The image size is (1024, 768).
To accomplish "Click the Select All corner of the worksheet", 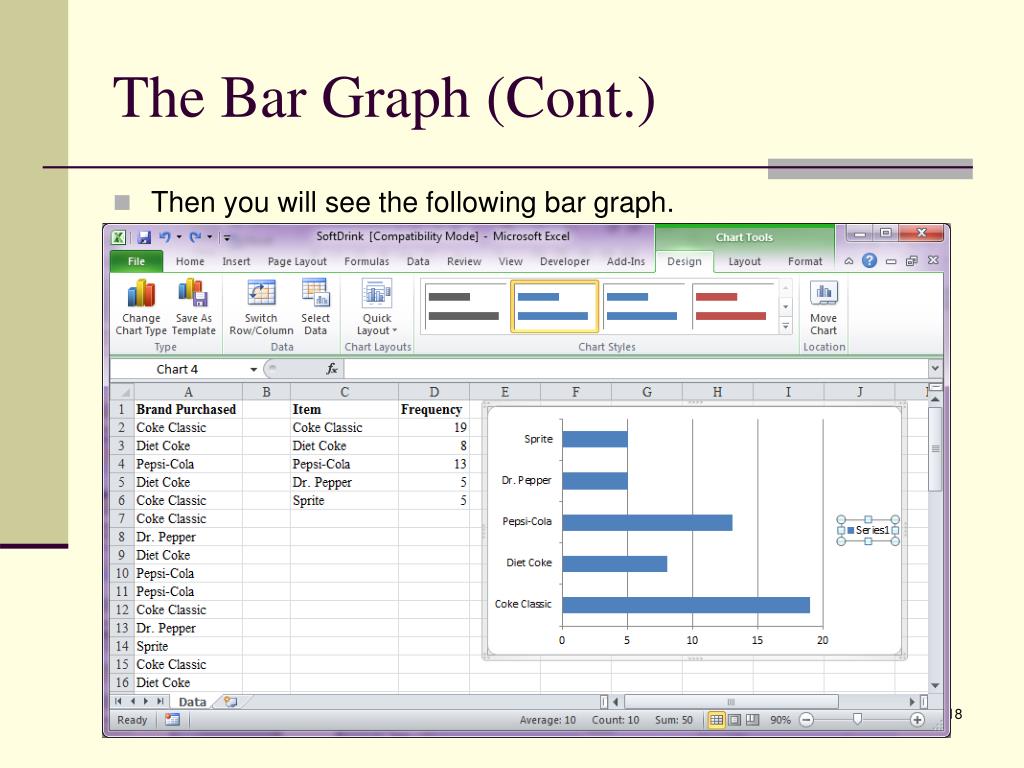I will 122,392.
